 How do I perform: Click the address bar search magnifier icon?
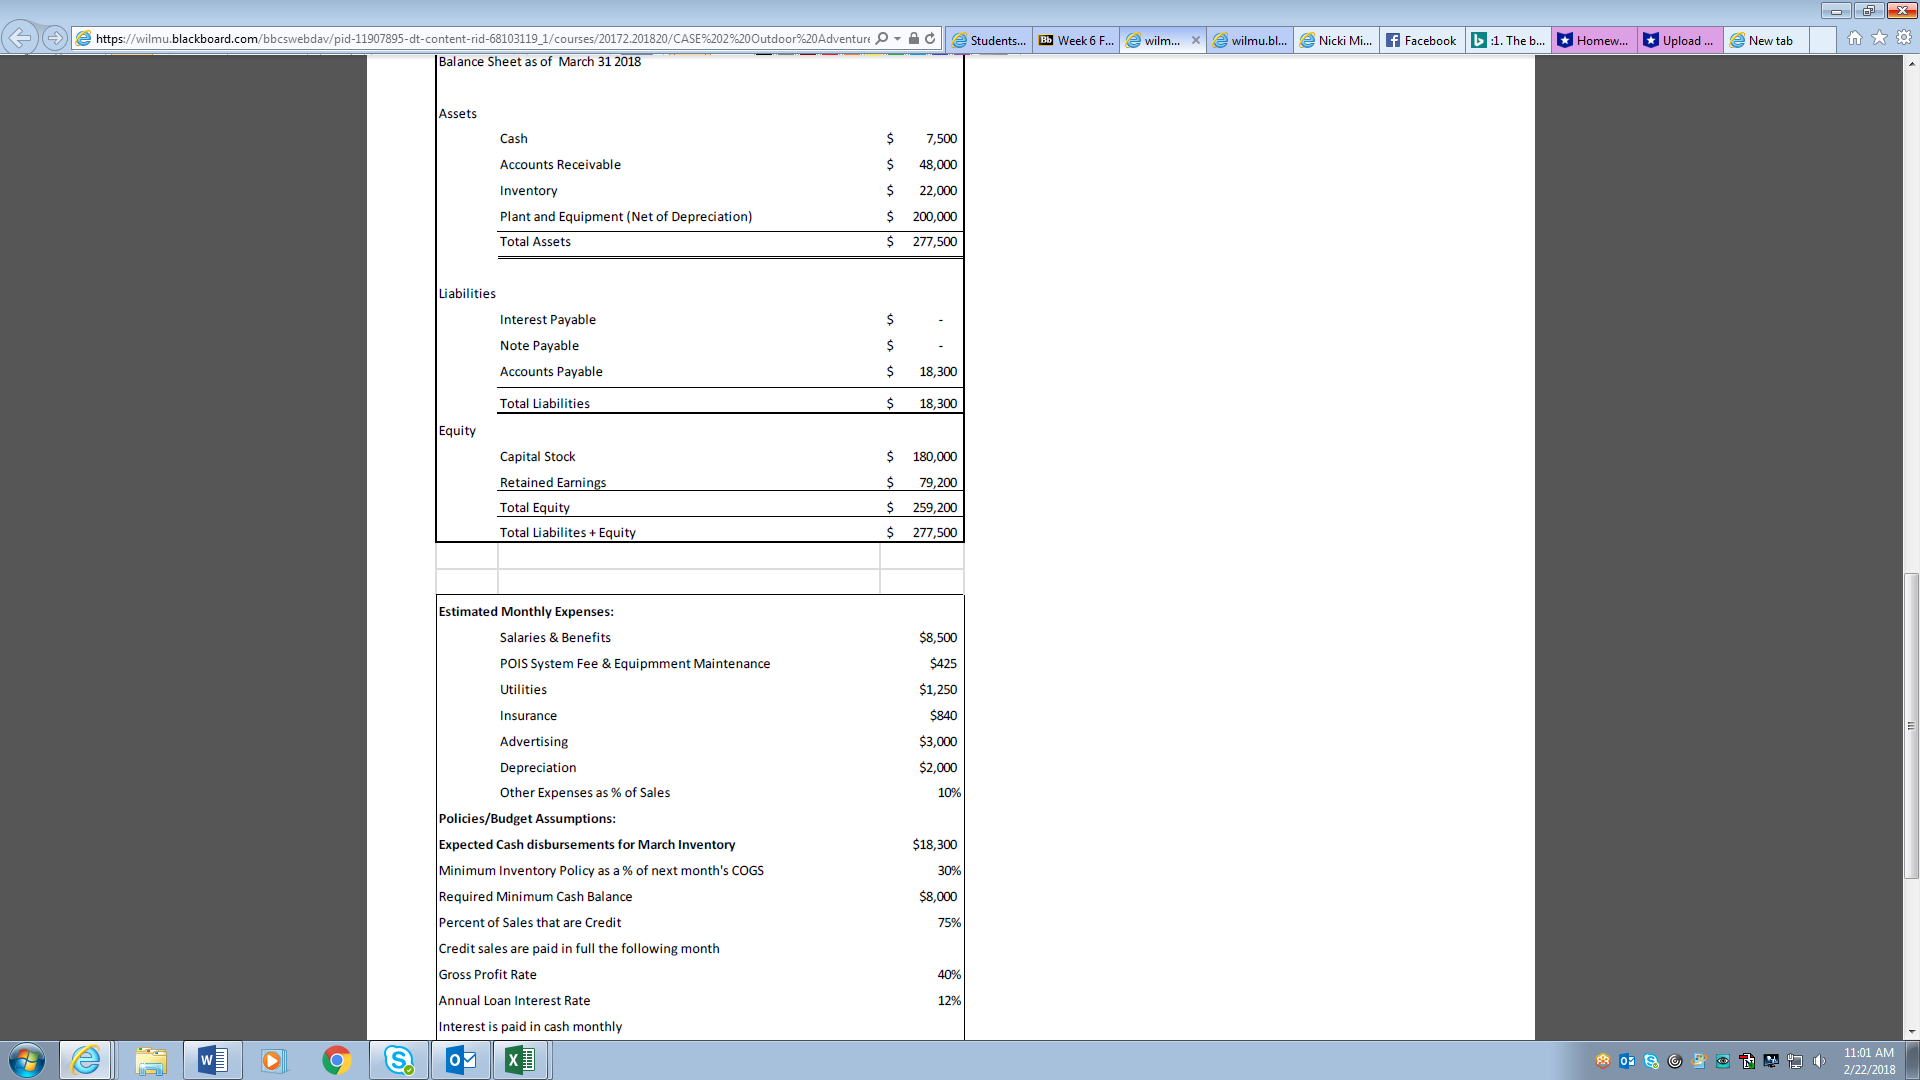tap(881, 39)
